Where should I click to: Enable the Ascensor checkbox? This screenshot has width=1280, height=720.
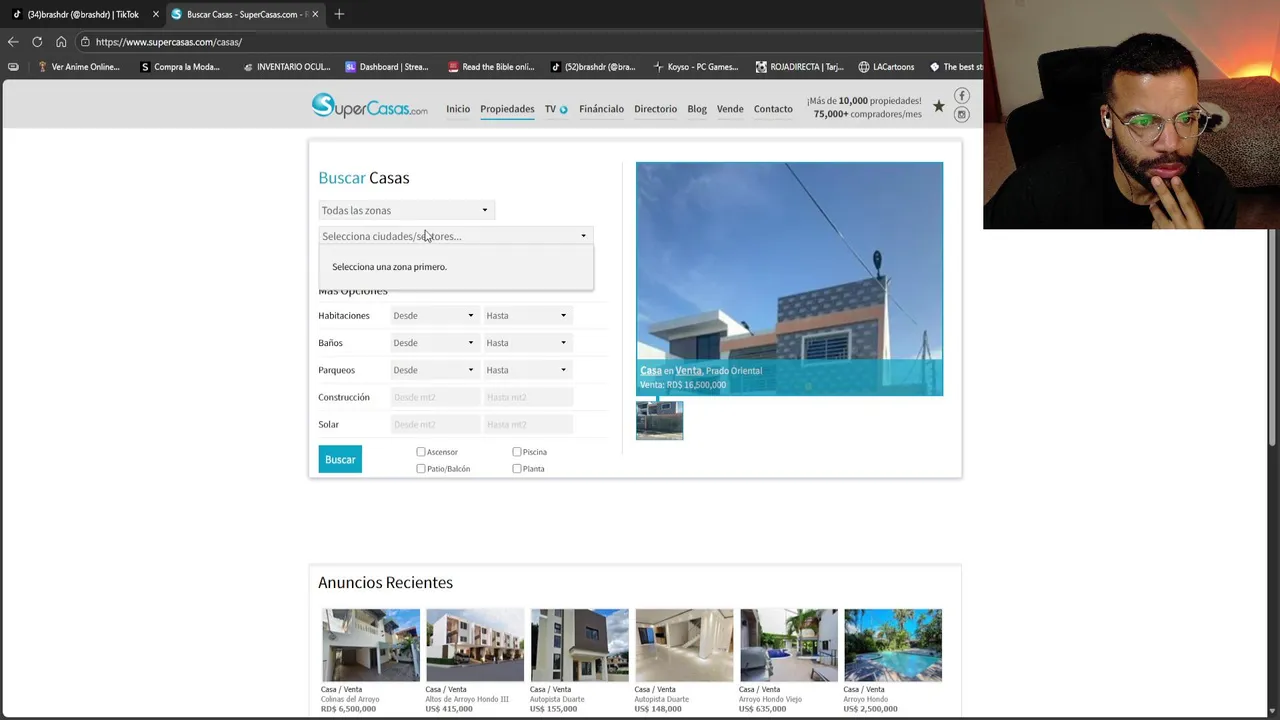[x=421, y=452]
